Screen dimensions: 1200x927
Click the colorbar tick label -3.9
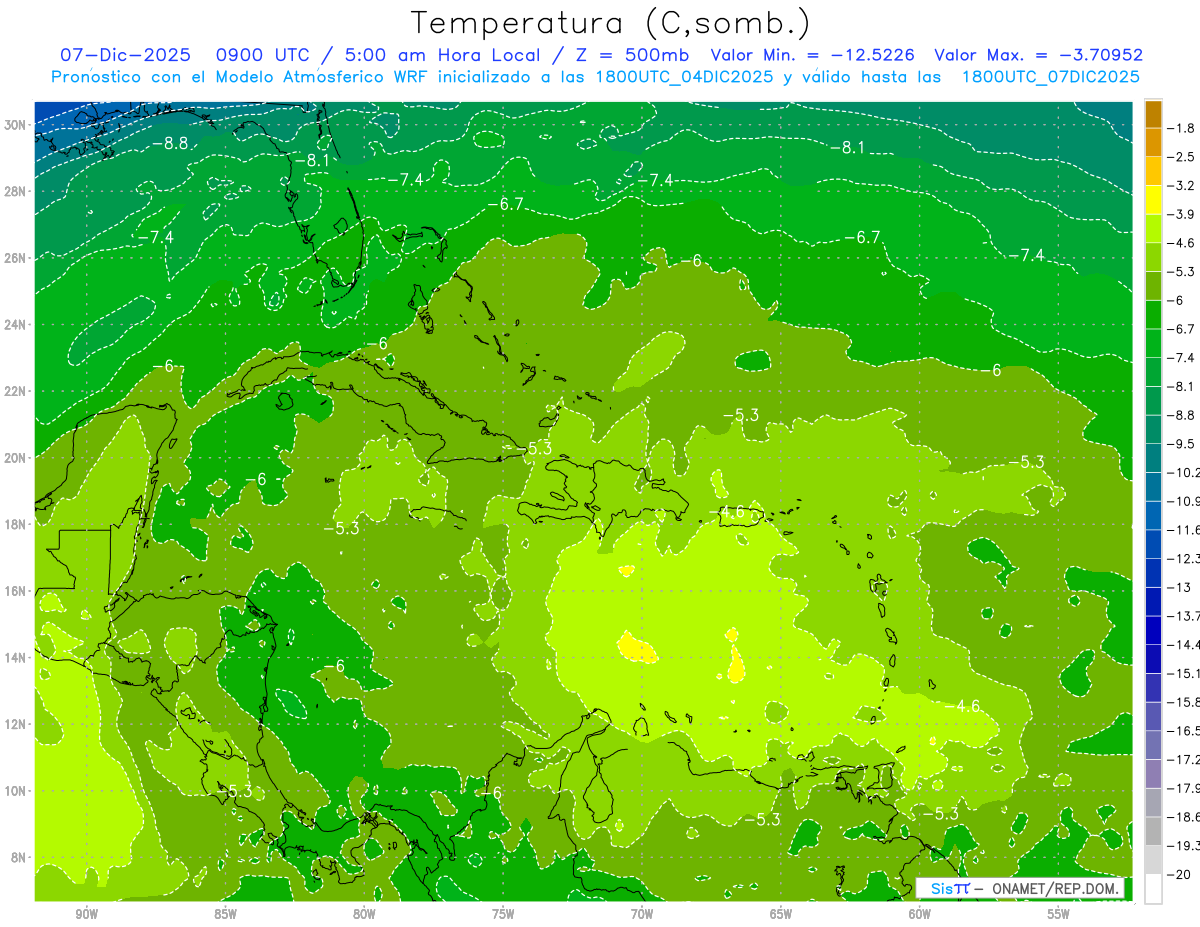pos(1182,214)
